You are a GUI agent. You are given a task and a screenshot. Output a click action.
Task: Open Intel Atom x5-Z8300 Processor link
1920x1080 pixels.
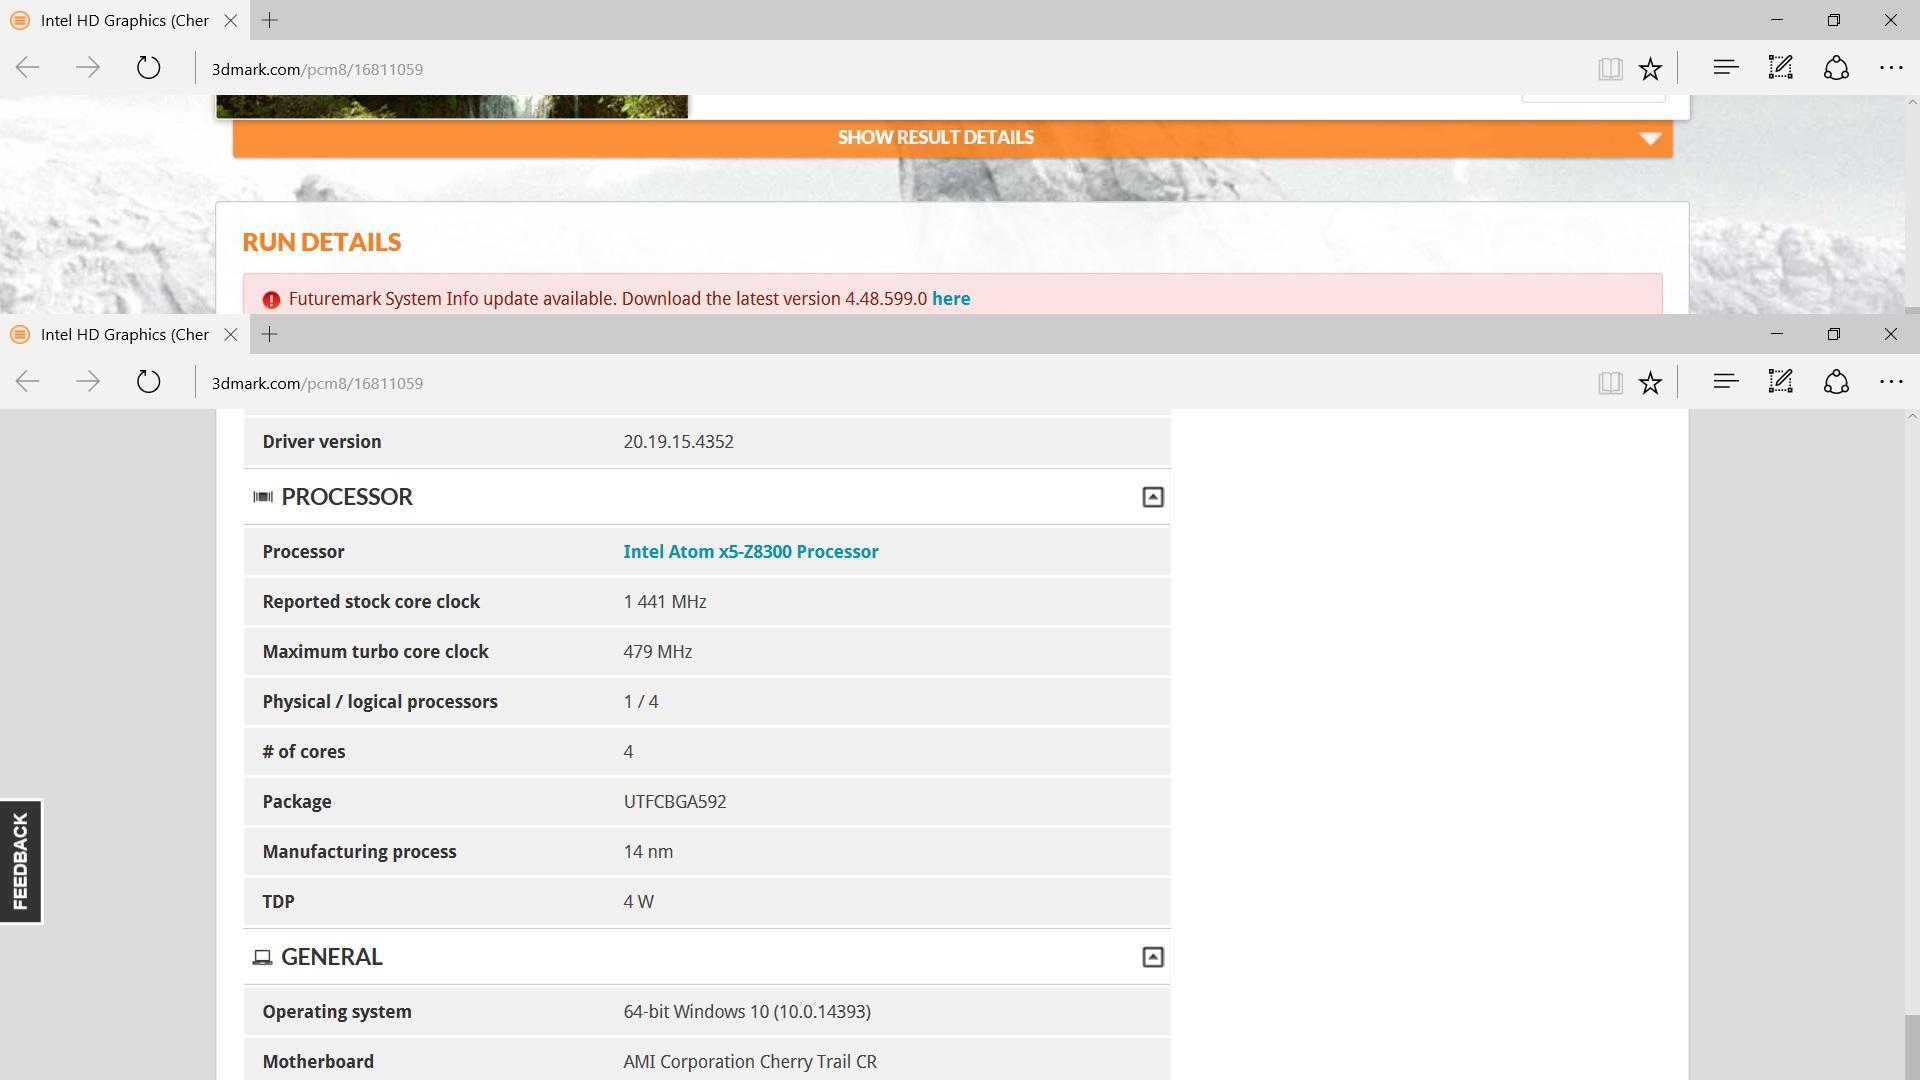[750, 552]
